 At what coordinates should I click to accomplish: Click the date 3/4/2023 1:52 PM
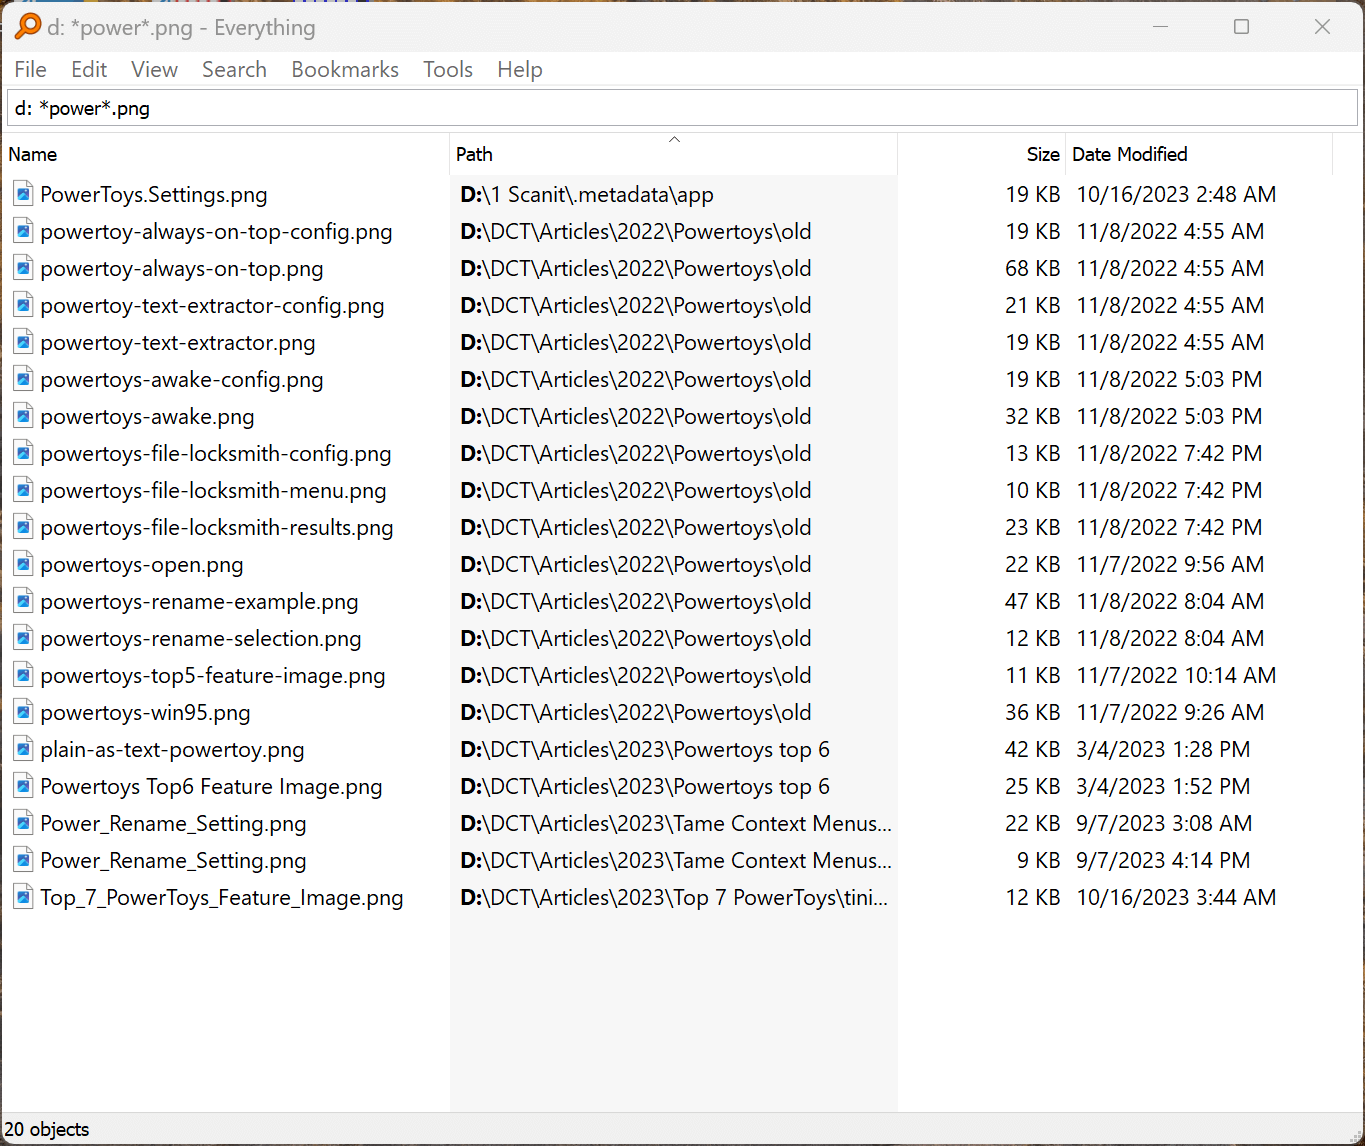[1163, 786]
